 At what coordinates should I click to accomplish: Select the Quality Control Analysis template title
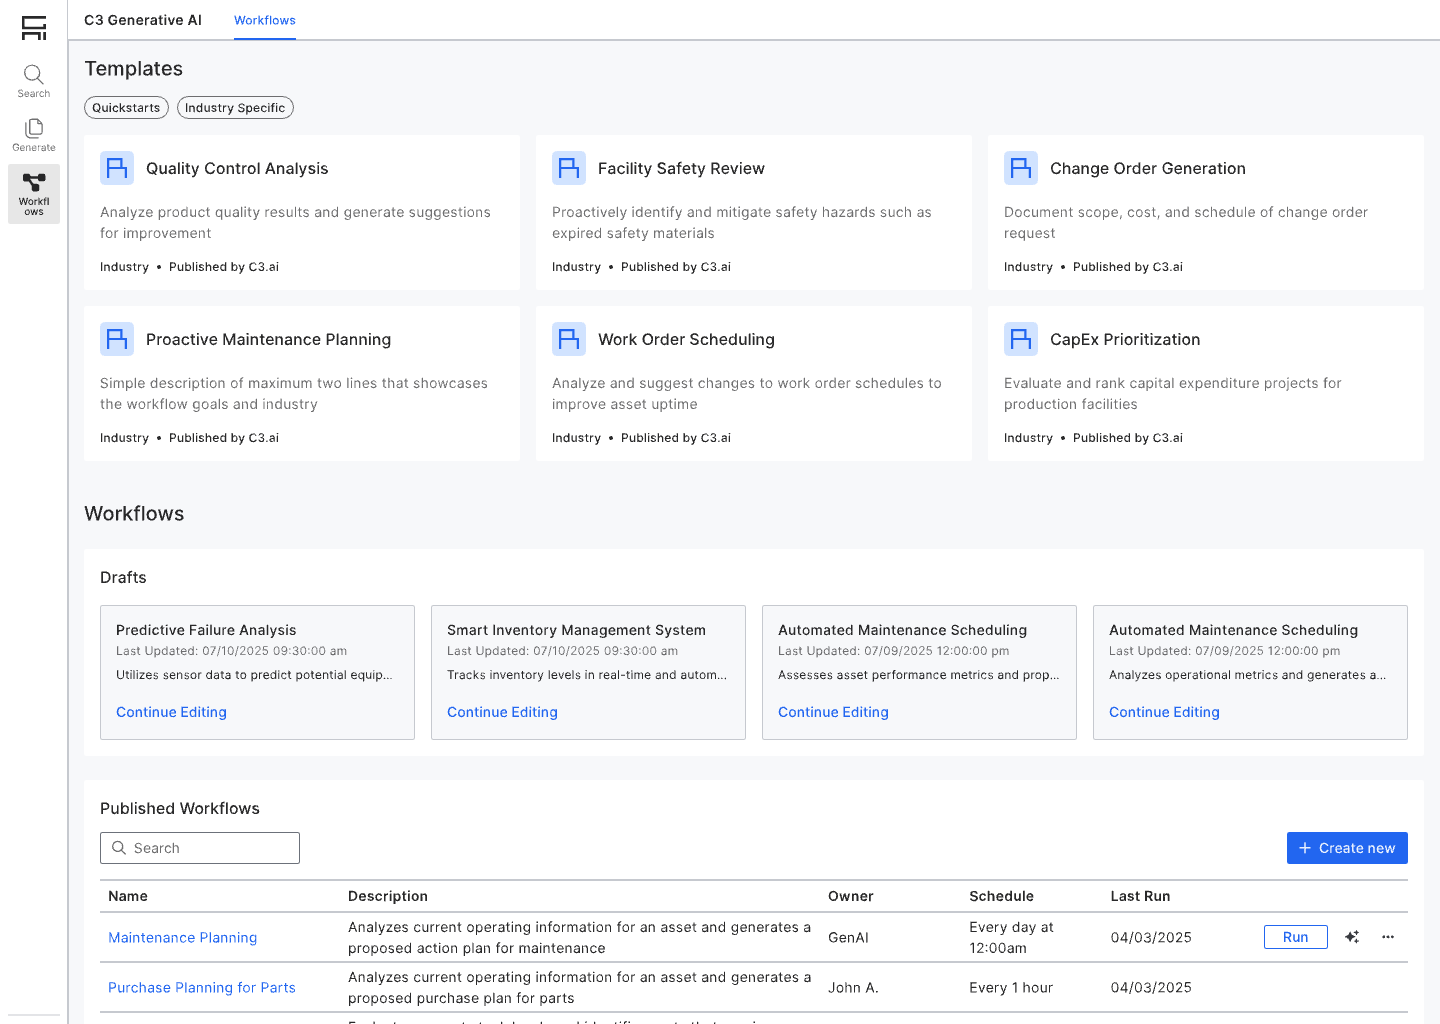click(x=237, y=169)
